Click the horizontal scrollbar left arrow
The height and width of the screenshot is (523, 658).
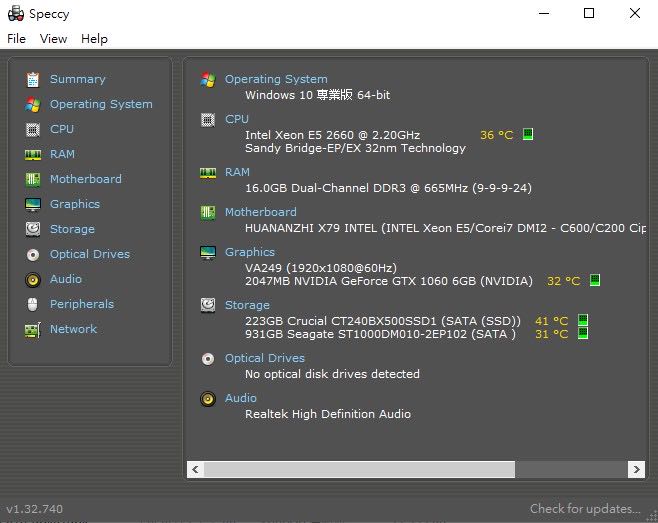click(195, 469)
